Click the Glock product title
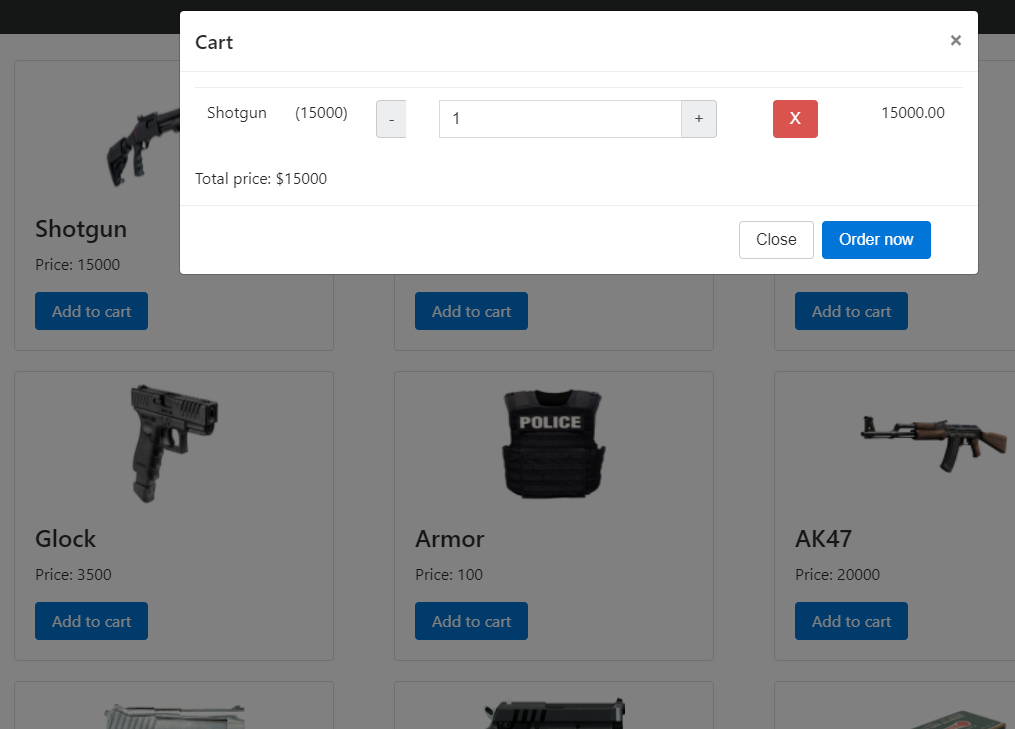This screenshot has height=729, width=1015. coord(65,539)
